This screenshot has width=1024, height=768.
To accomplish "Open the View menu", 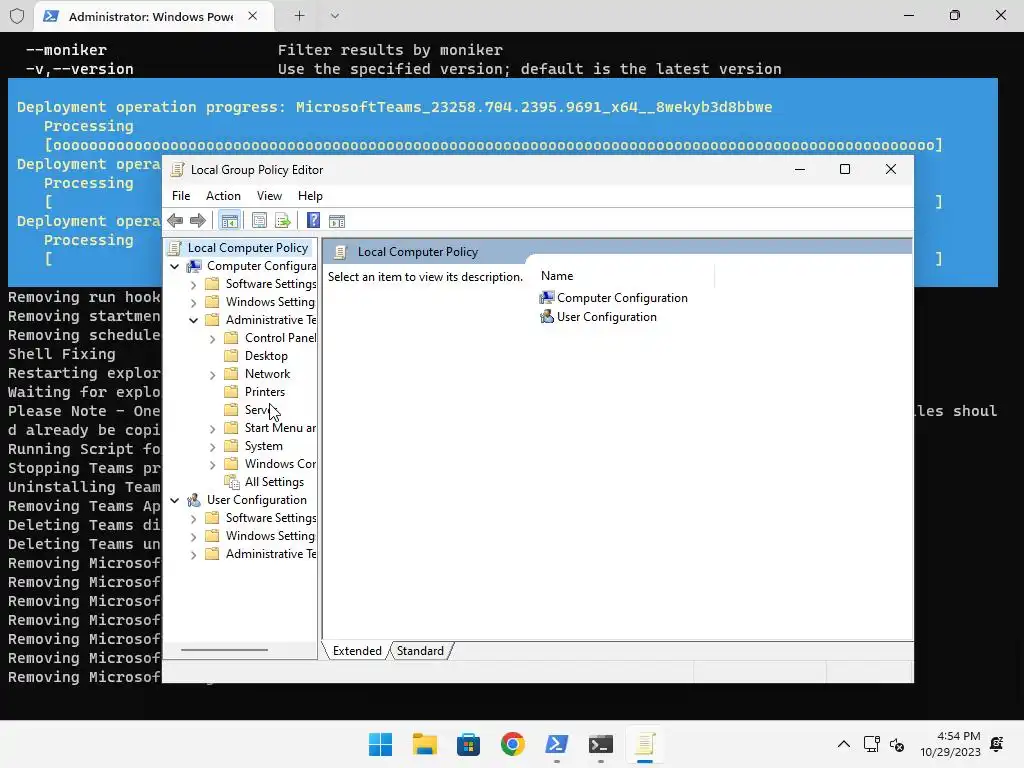I will coord(269,196).
